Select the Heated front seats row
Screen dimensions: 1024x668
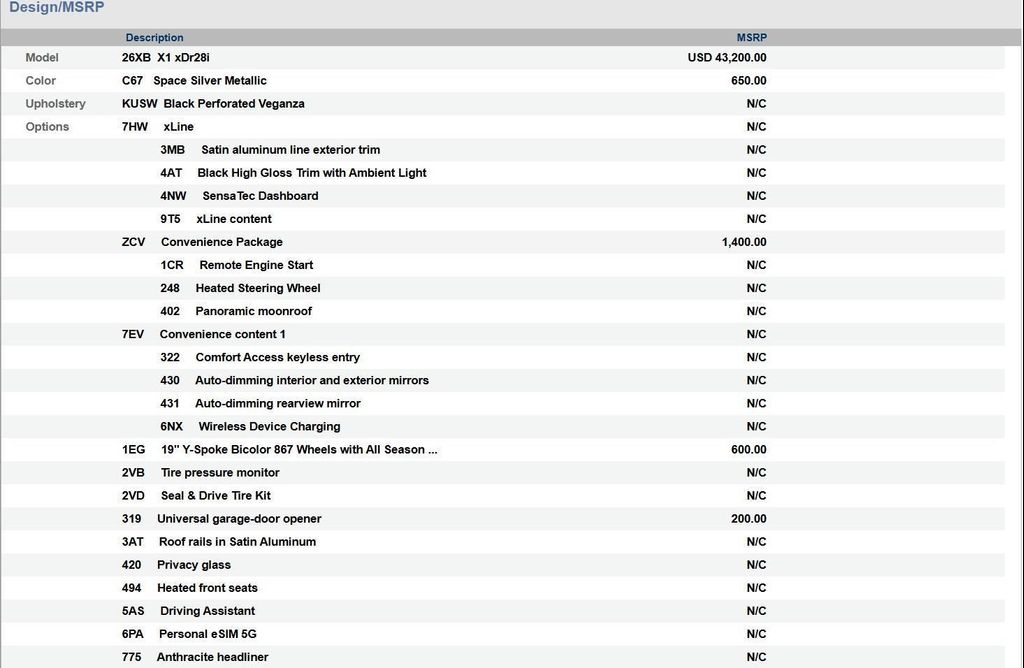click(206, 588)
